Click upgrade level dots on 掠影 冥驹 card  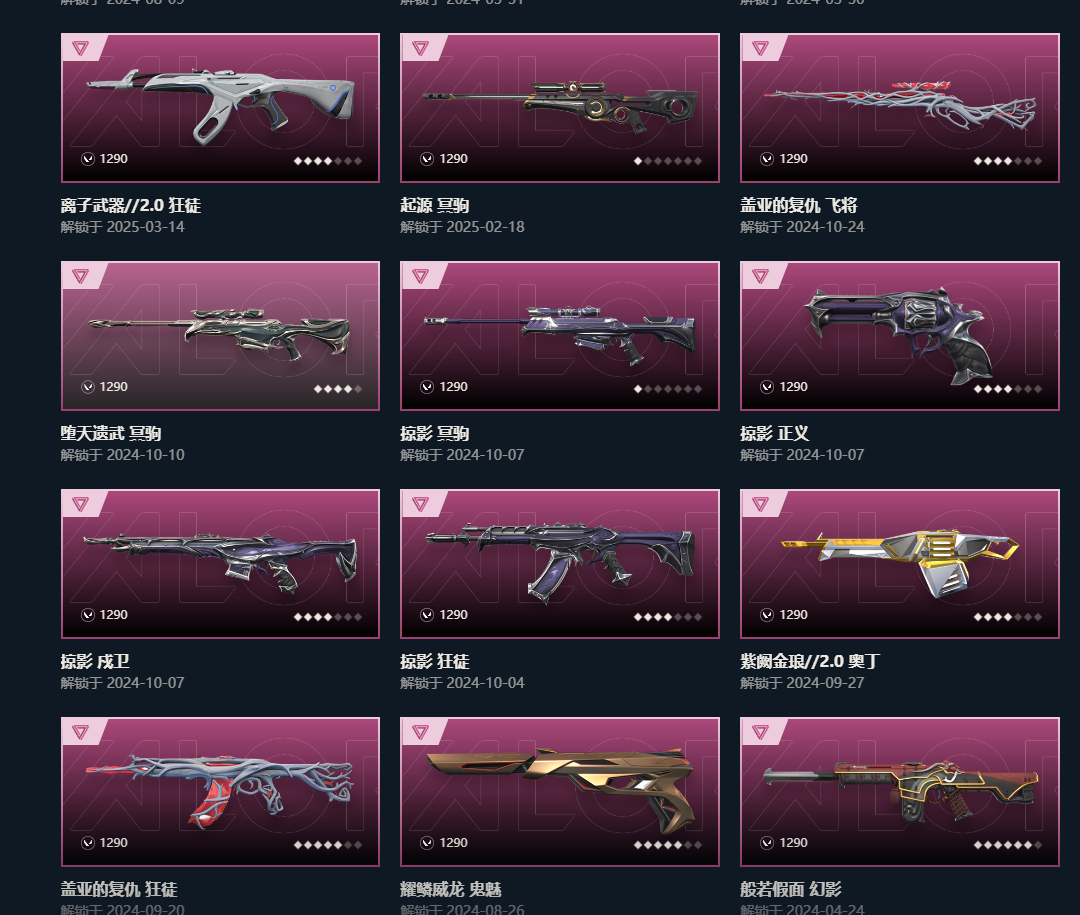tap(667, 389)
